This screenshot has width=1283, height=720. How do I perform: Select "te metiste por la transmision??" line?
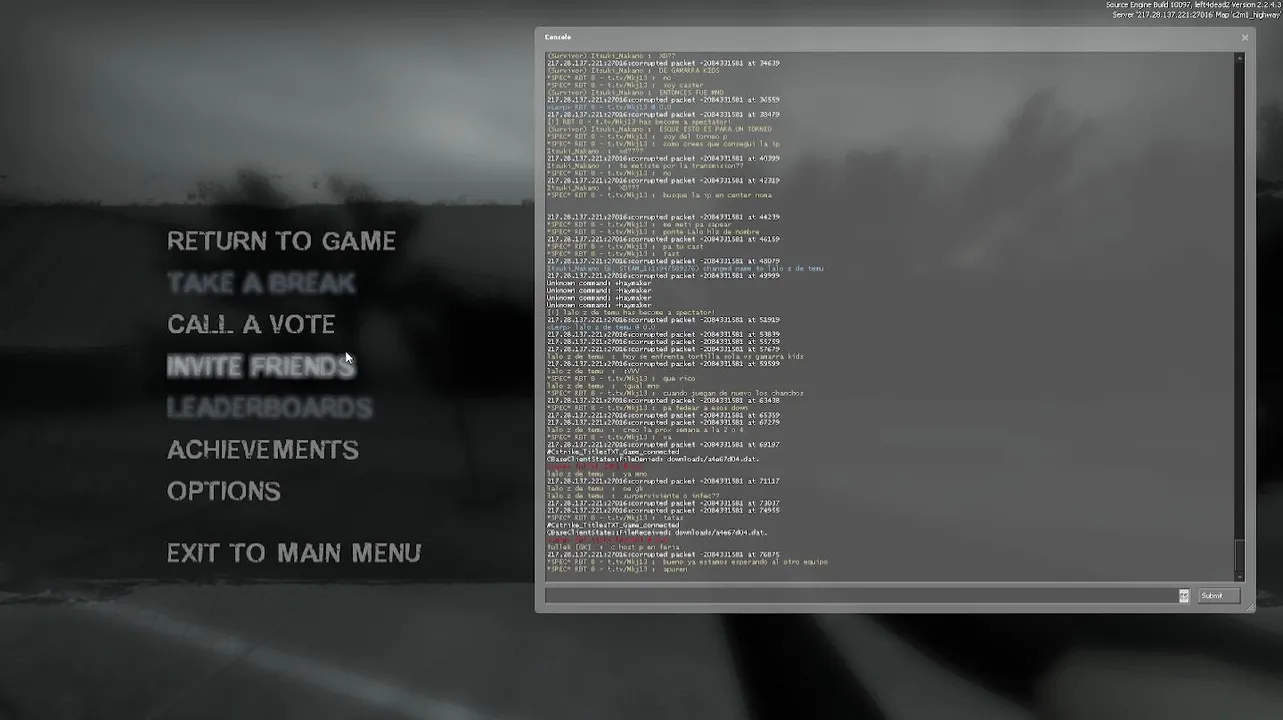645,166
